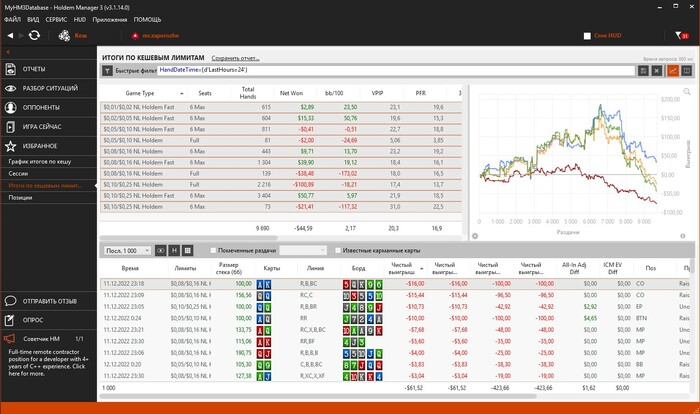Open the ОПРОС survey

pos(49,320)
